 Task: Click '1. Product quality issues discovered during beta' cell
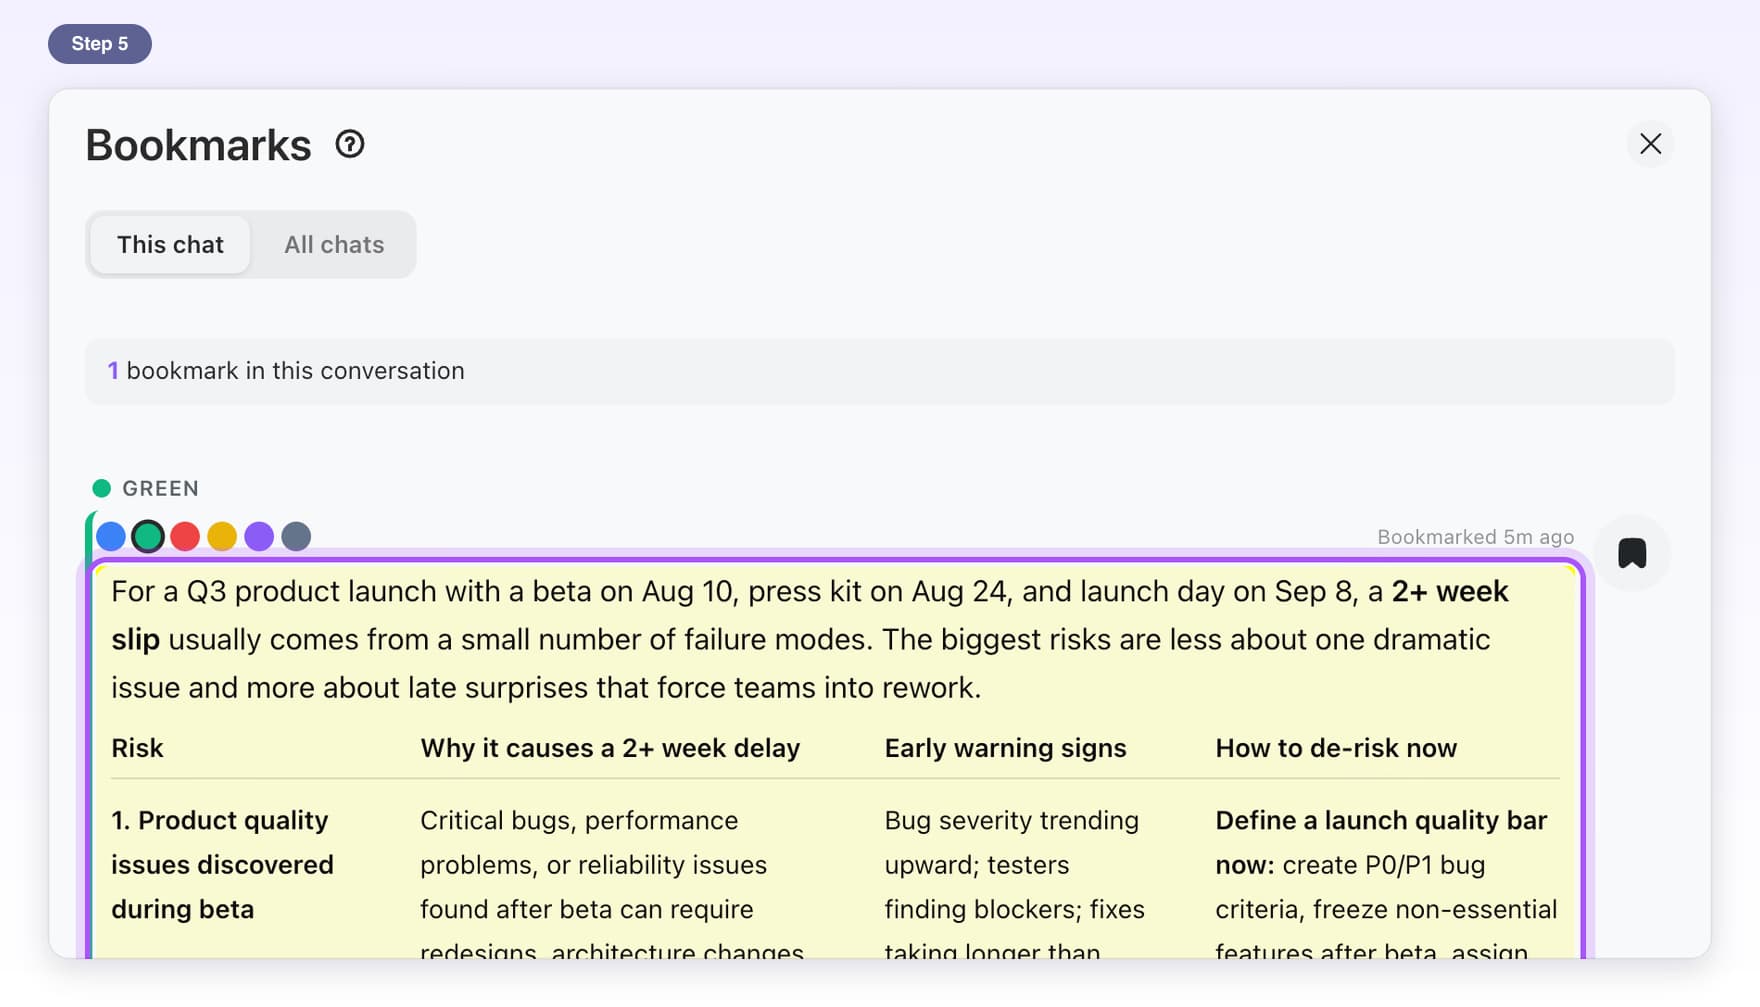pos(222,864)
